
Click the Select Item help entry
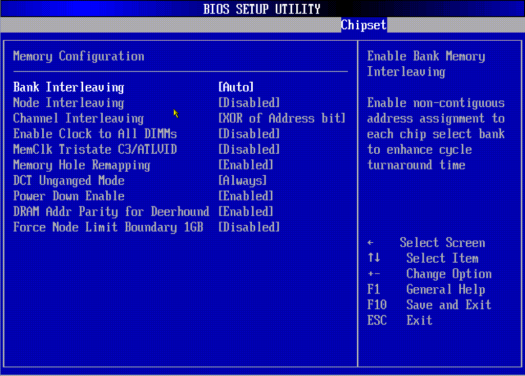pyautogui.click(x=442, y=258)
